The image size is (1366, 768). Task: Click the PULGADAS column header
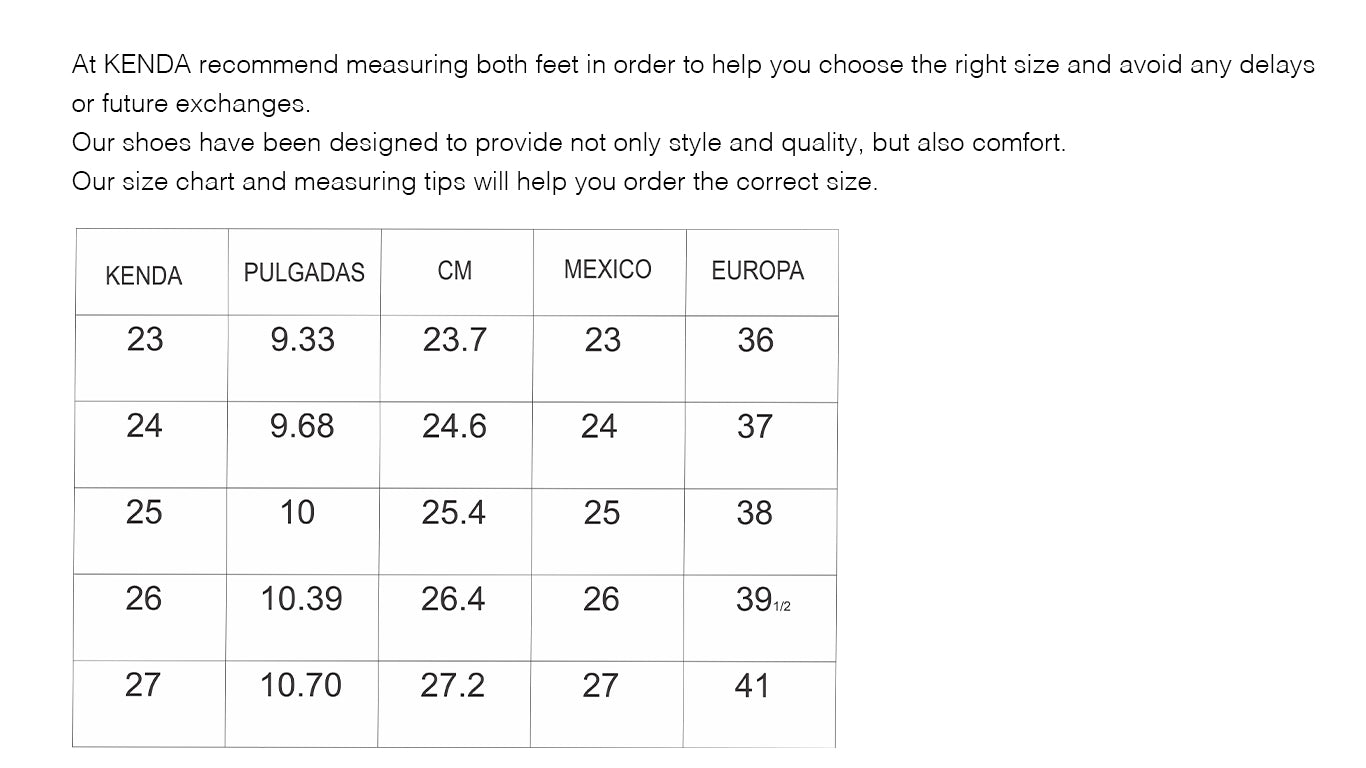304,273
